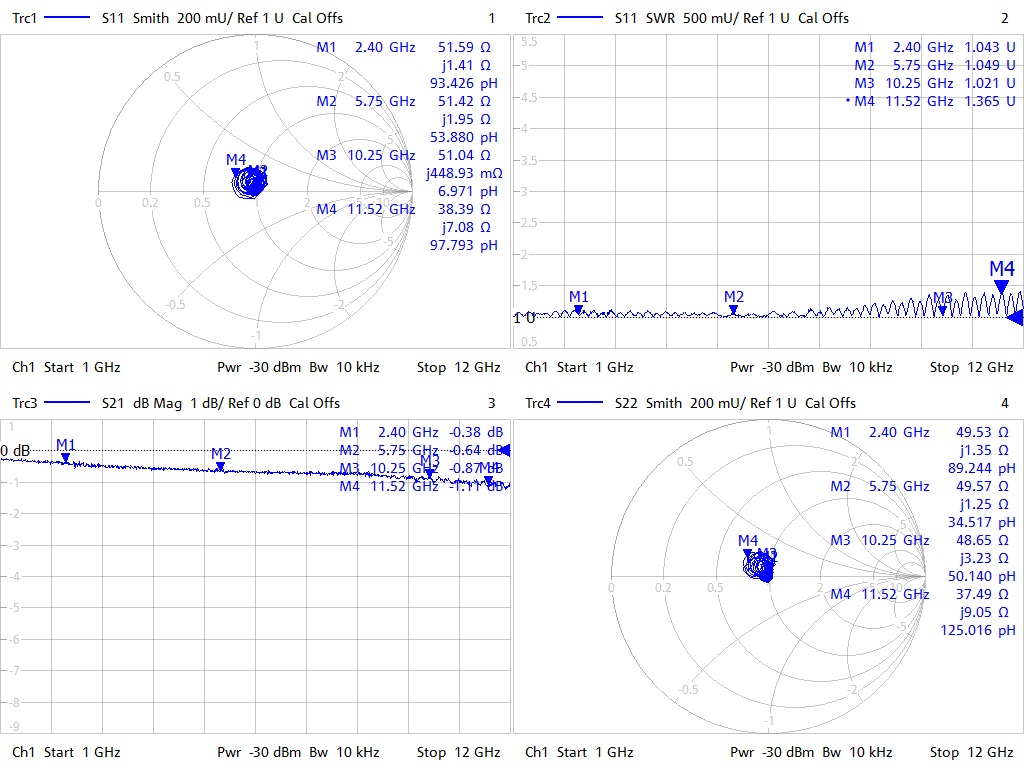Click the 'j448.93 mΩ' reactance value
The image size is (1024, 768).
click(464, 173)
